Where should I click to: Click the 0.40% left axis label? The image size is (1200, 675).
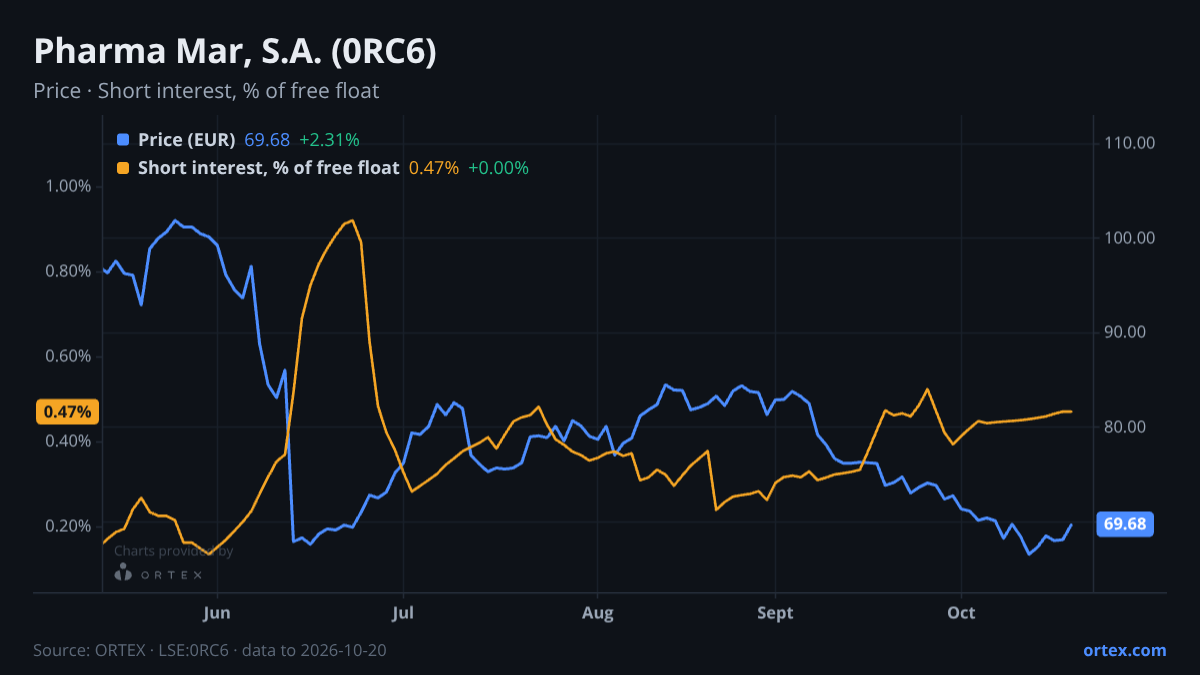69,441
